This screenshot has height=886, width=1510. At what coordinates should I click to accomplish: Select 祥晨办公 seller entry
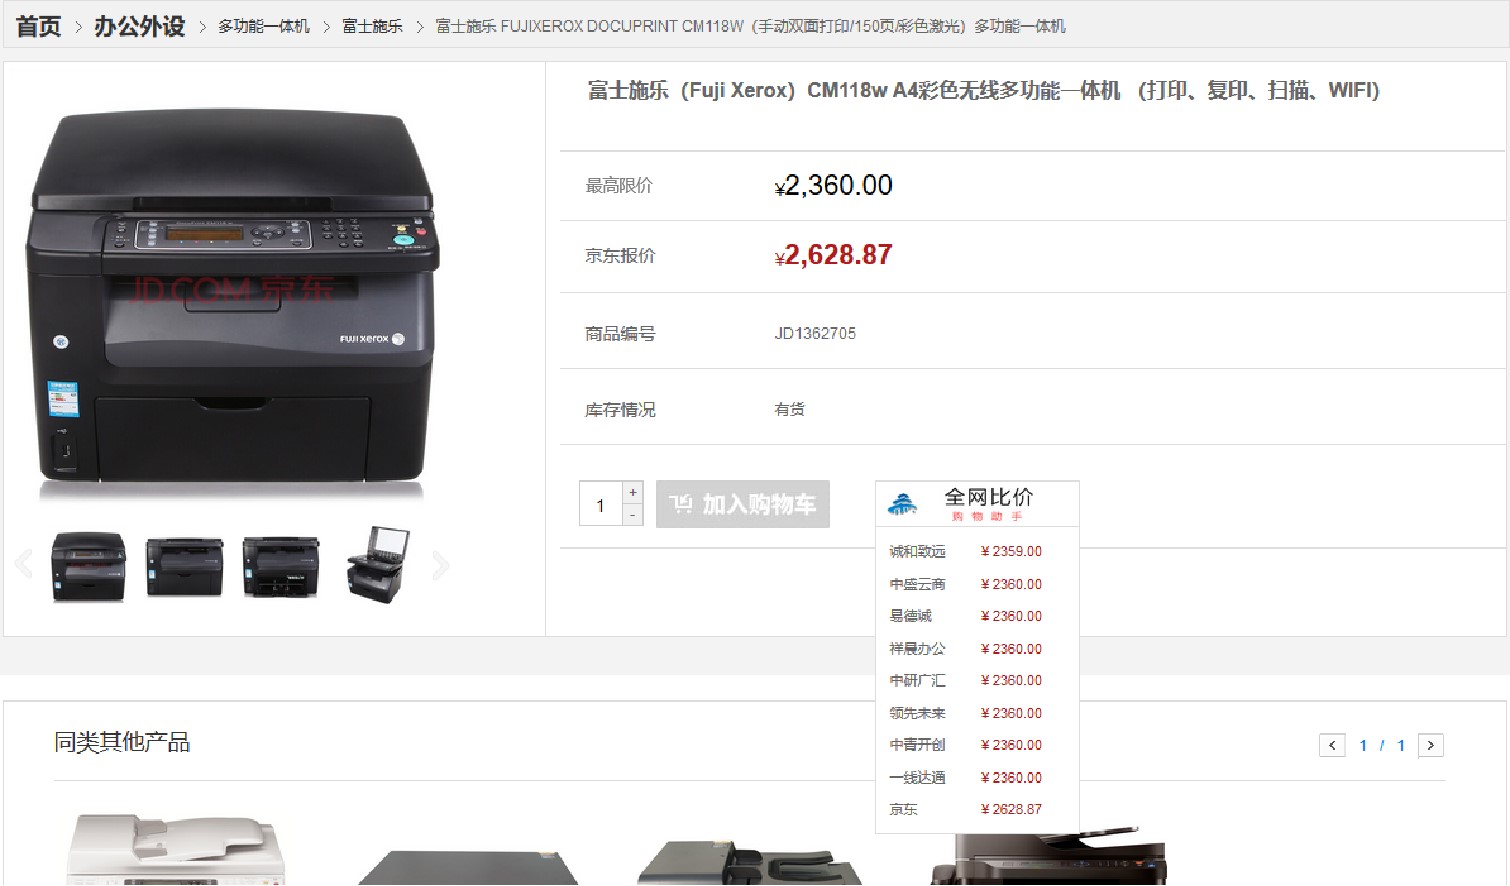click(917, 649)
